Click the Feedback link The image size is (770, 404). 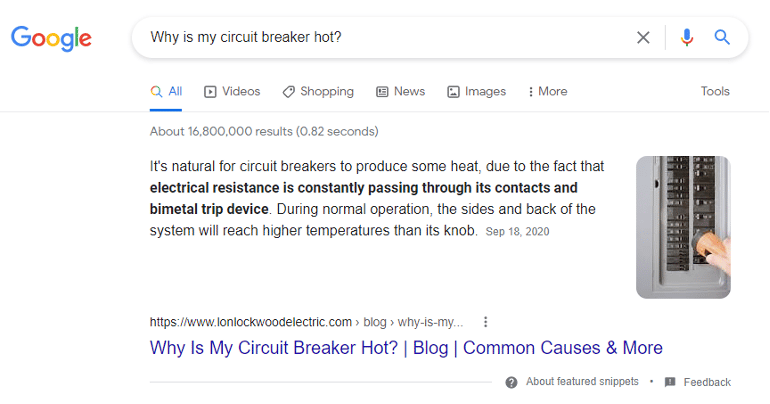[x=707, y=382]
